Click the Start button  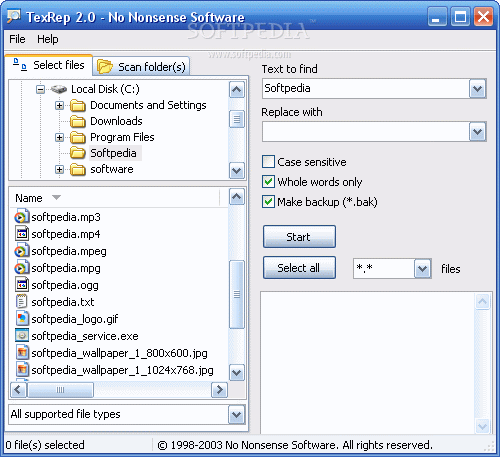click(299, 237)
